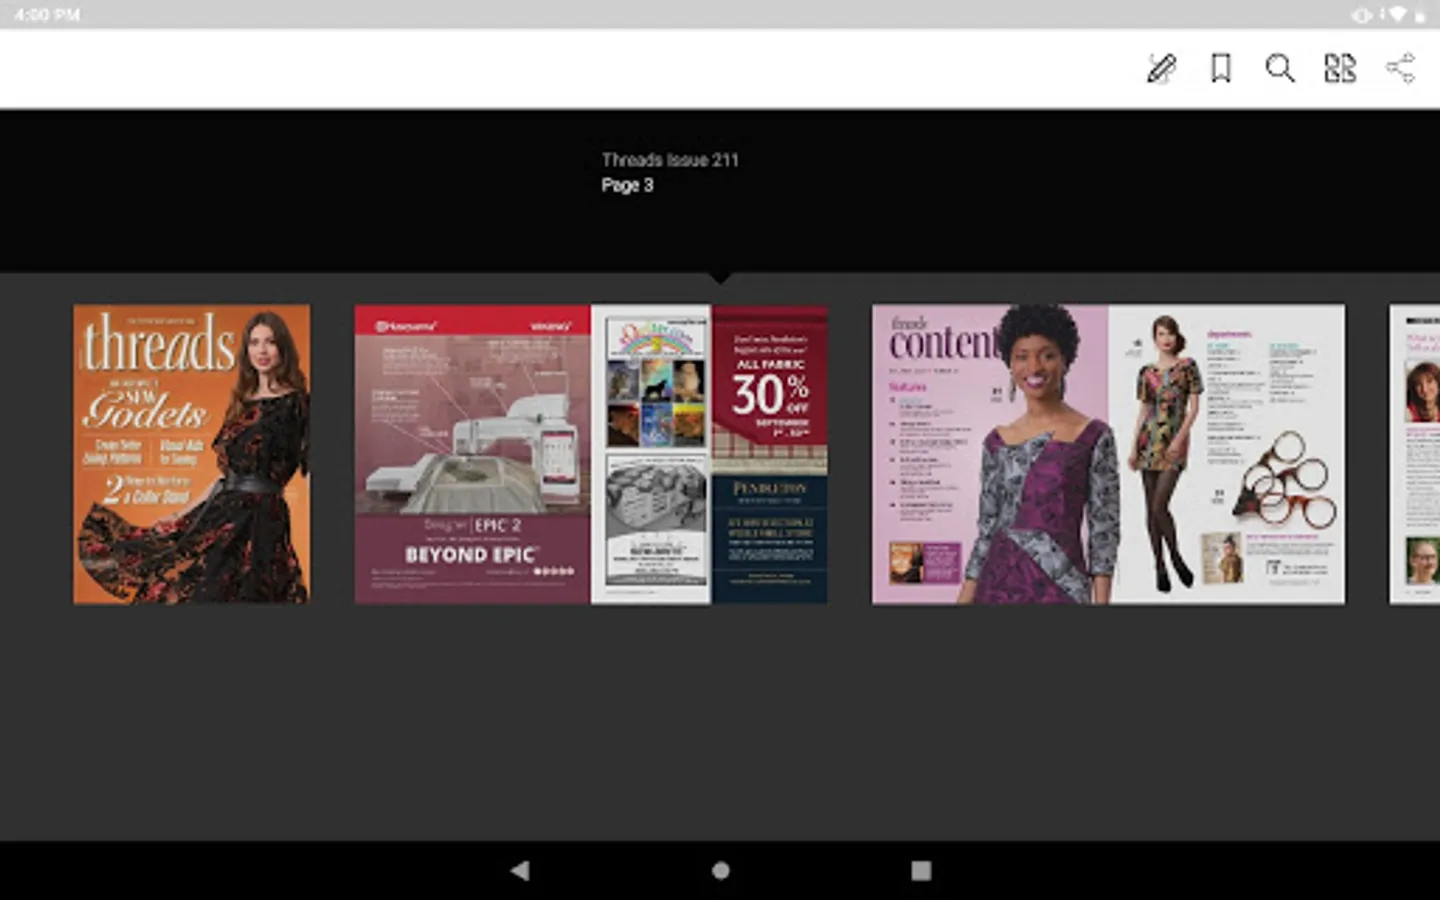
Task: Go back with the Android back button
Action: (520, 870)
